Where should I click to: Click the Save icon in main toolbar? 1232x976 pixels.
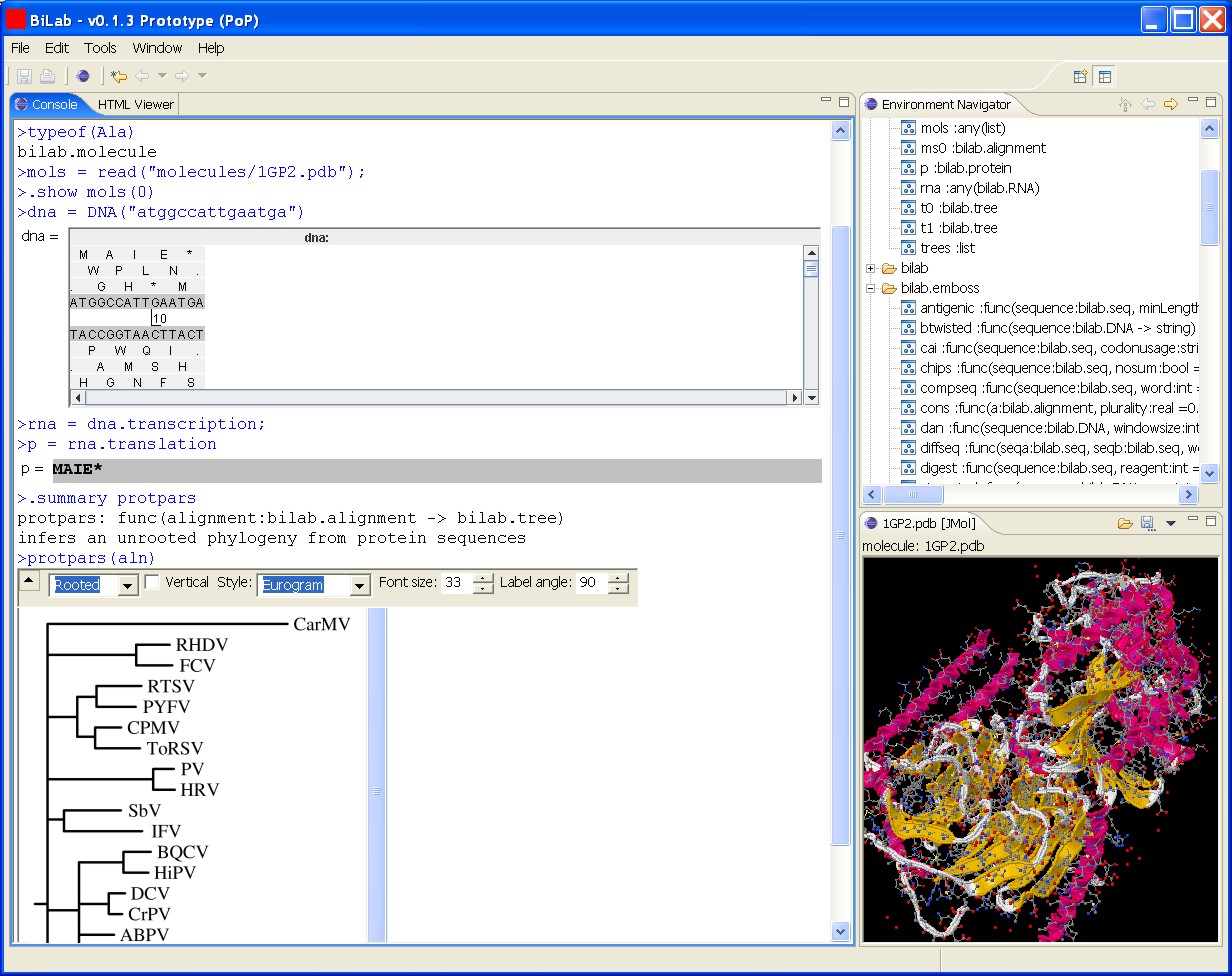click(24, 76)
